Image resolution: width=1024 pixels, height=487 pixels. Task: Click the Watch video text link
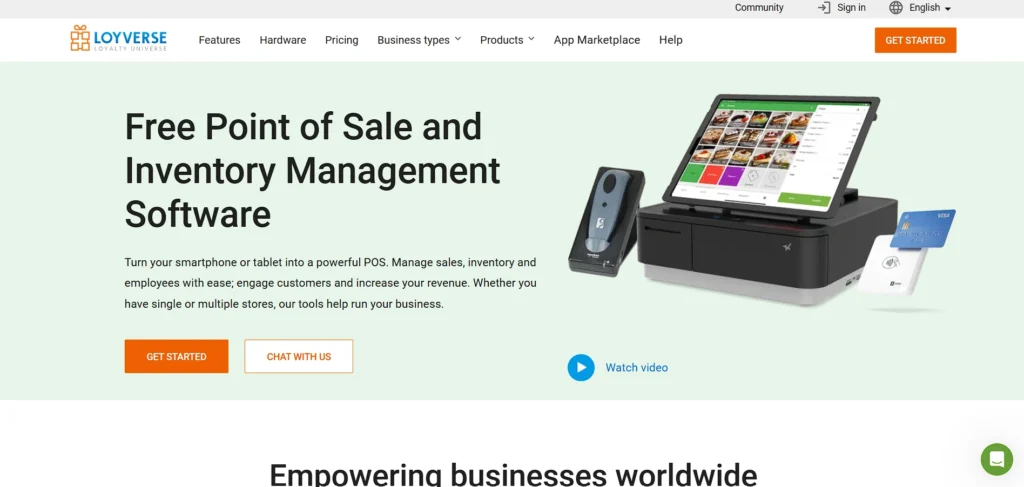(637, 368)
